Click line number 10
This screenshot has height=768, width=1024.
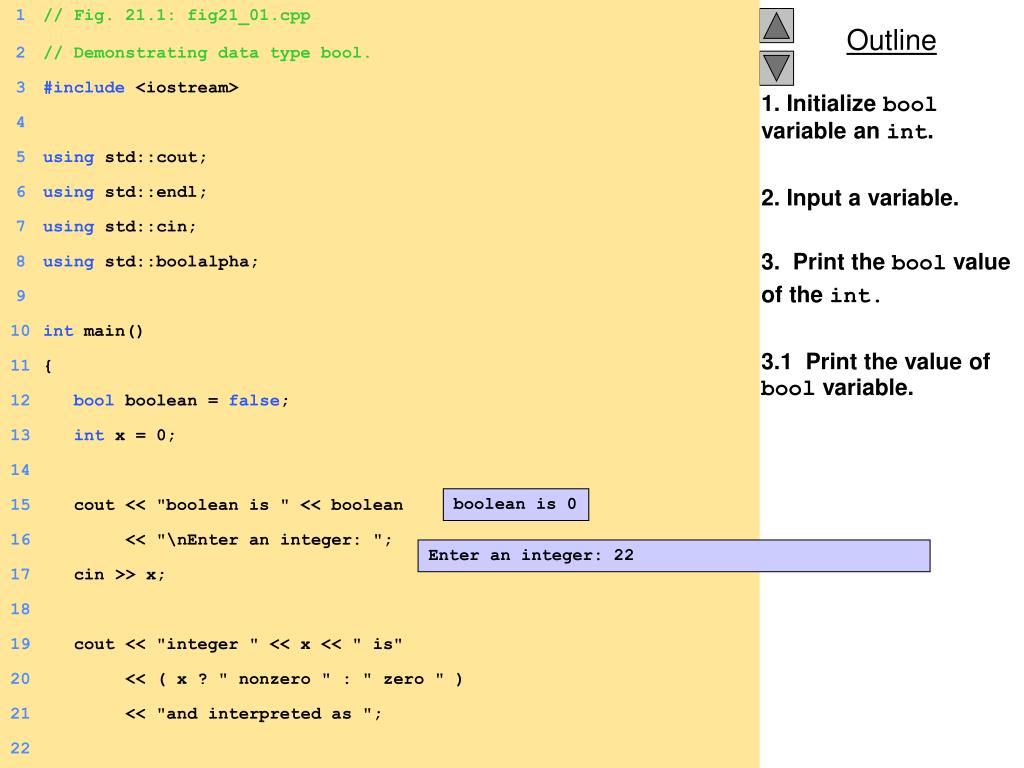pos(20,331)
